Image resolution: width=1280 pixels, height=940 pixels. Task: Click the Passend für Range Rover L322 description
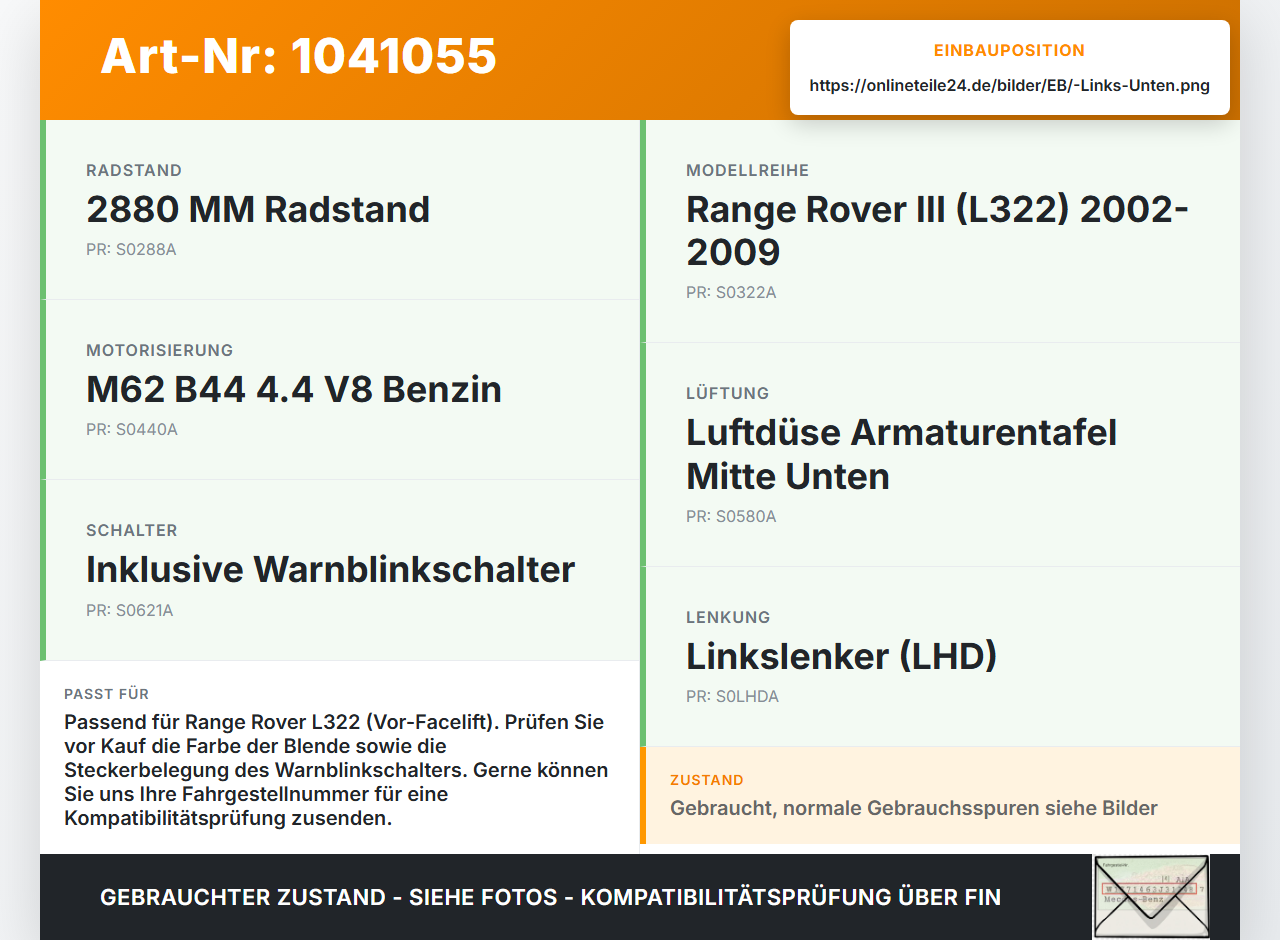pos(336,770)
